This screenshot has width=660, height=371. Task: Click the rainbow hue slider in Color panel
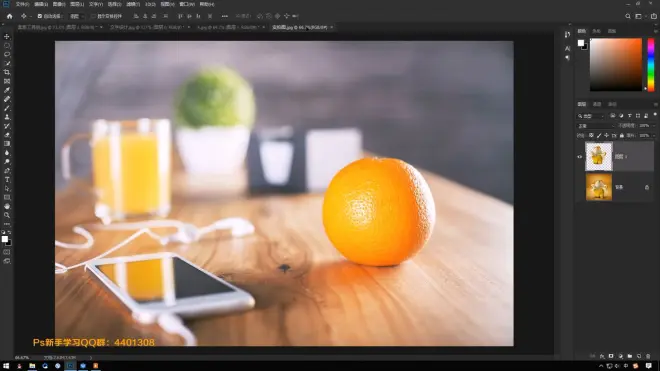click(651, 64)
